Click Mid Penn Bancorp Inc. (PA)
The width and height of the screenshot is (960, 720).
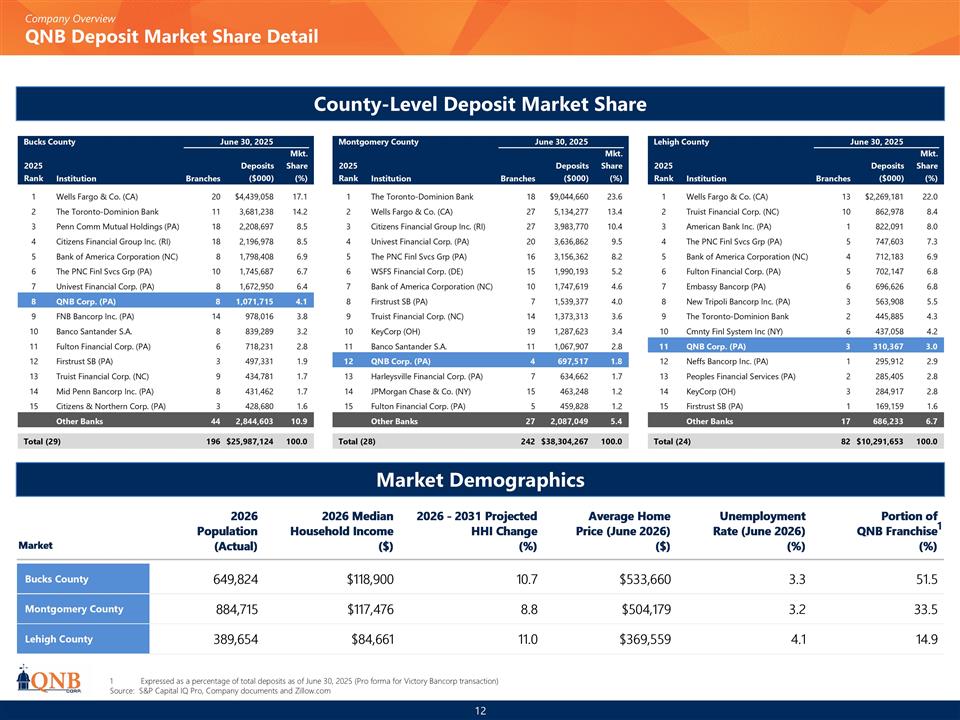point(105,391)
